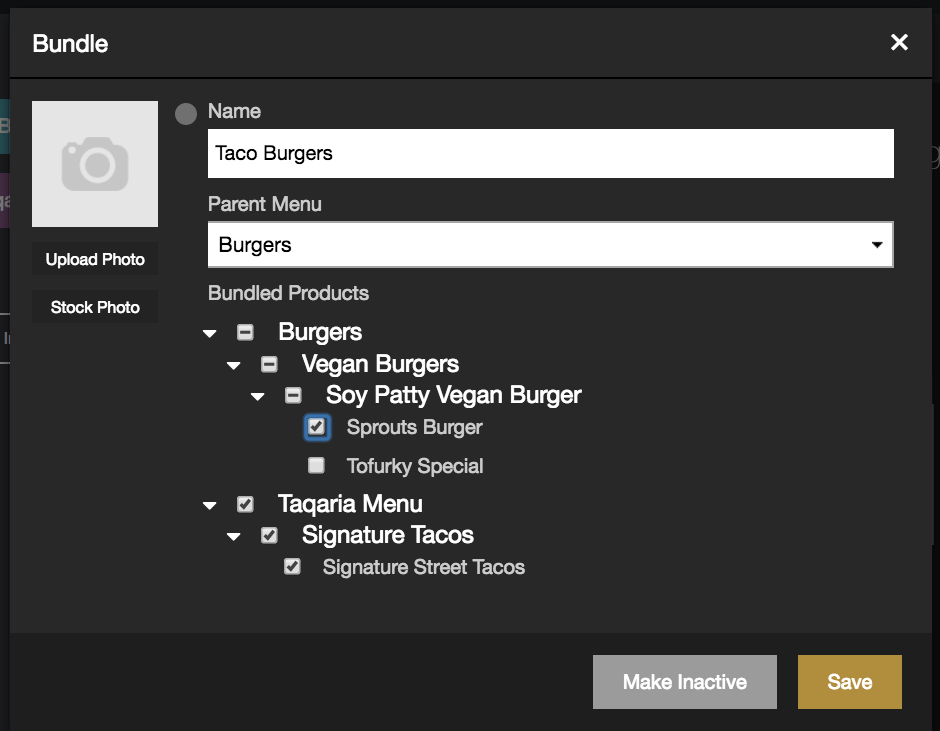Uncheck the Sprouts Burger checkbox
Screen dimensions: 940x731
317,427
